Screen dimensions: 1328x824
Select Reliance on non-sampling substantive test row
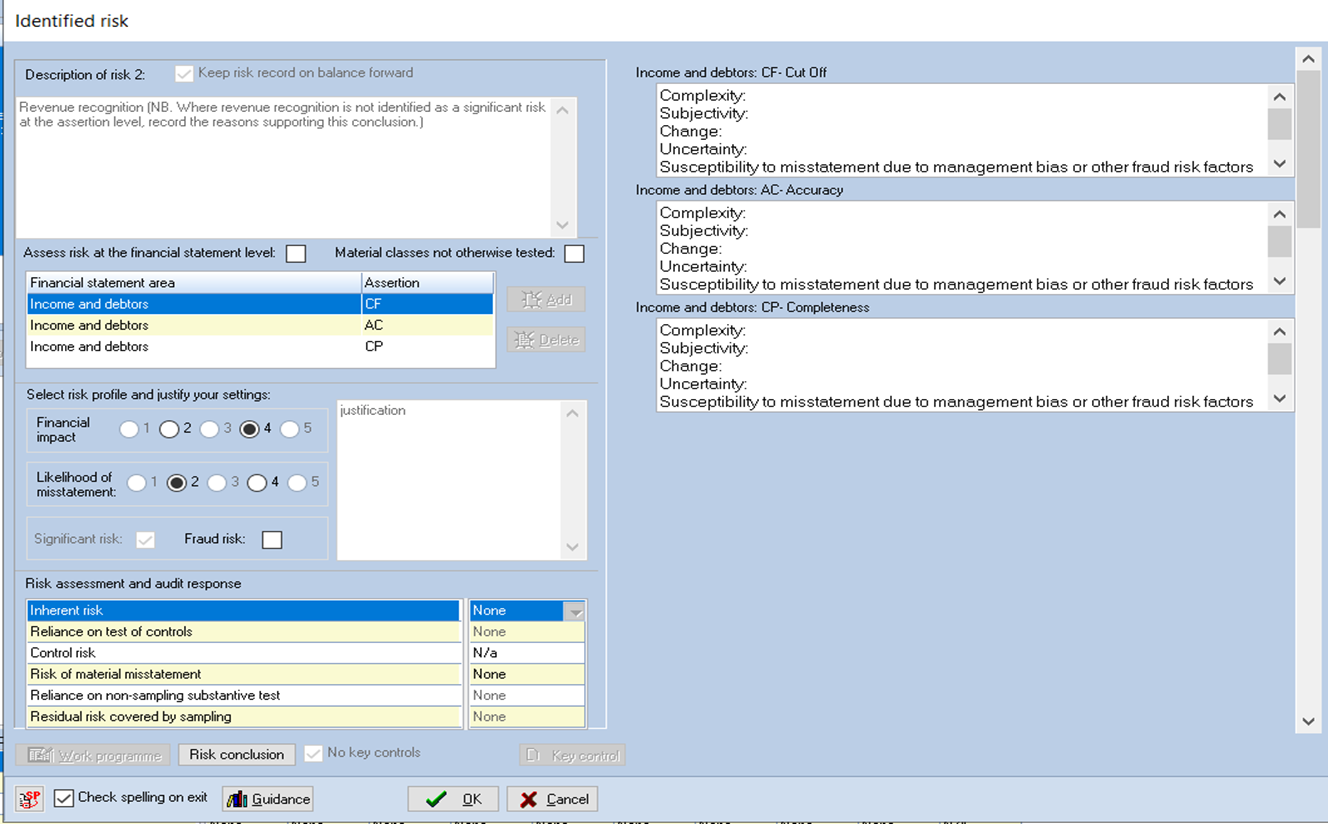coord(243,695)
